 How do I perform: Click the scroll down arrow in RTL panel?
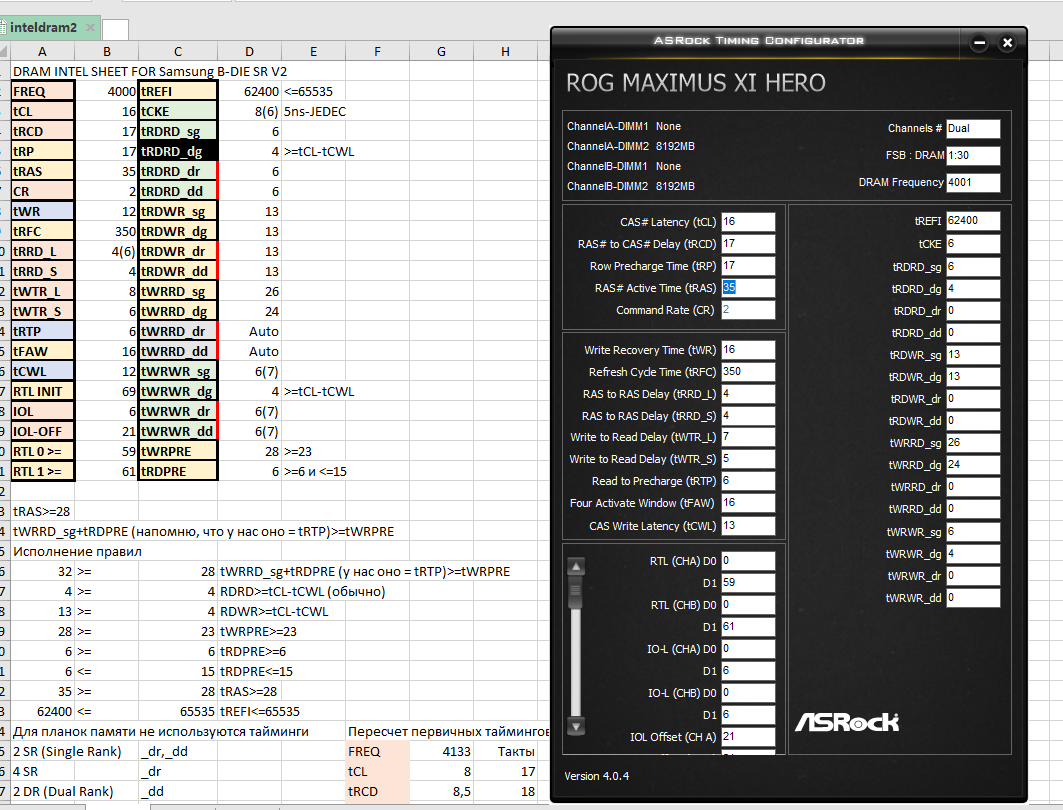pyautogui.click(x=576, y=726)
